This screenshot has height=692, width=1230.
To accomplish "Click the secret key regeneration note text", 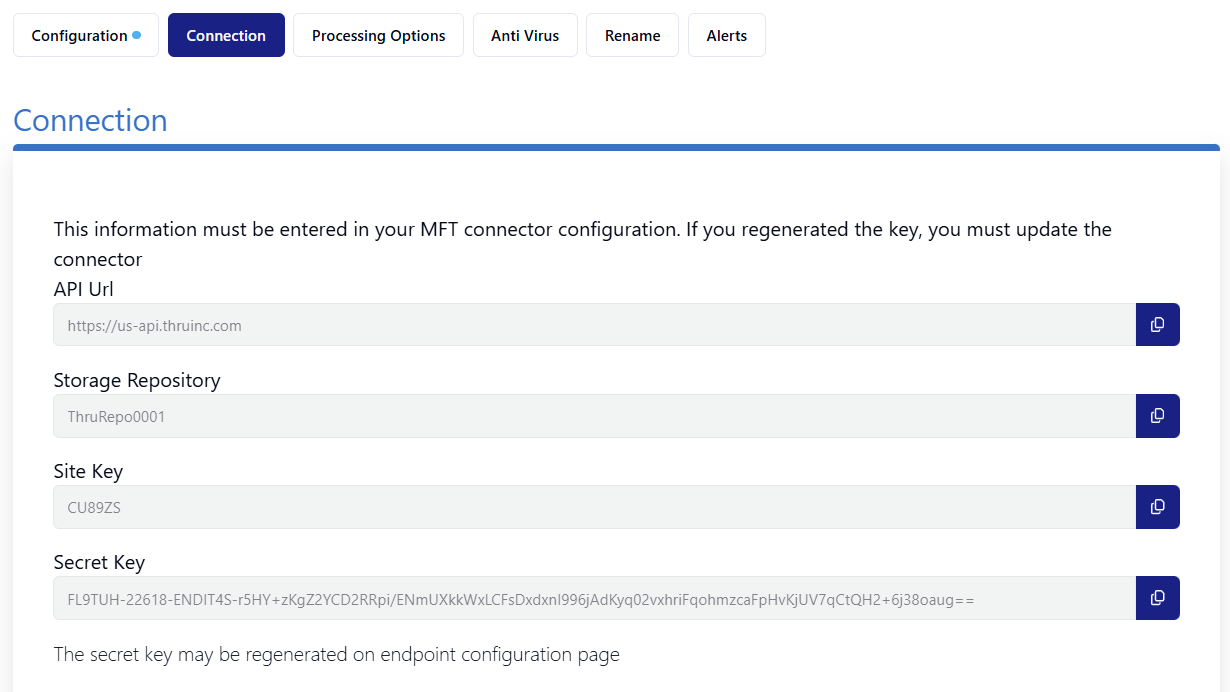I will (337, 655).
